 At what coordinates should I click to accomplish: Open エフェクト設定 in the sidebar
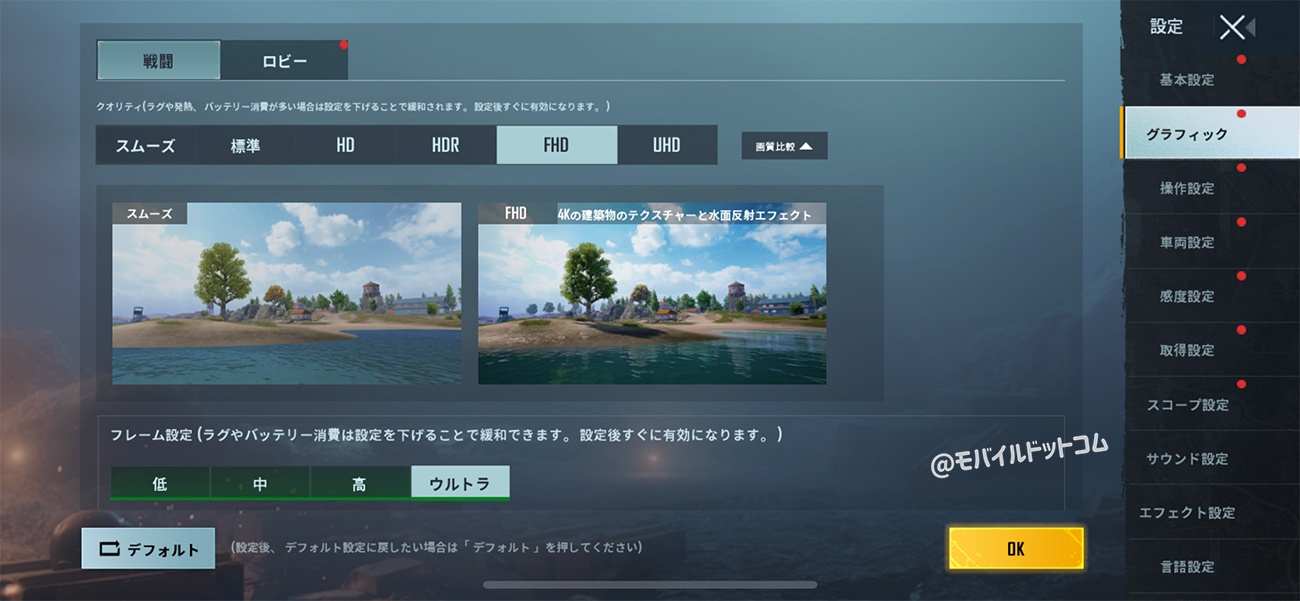pyautogui.click(x=1211, y=512)
